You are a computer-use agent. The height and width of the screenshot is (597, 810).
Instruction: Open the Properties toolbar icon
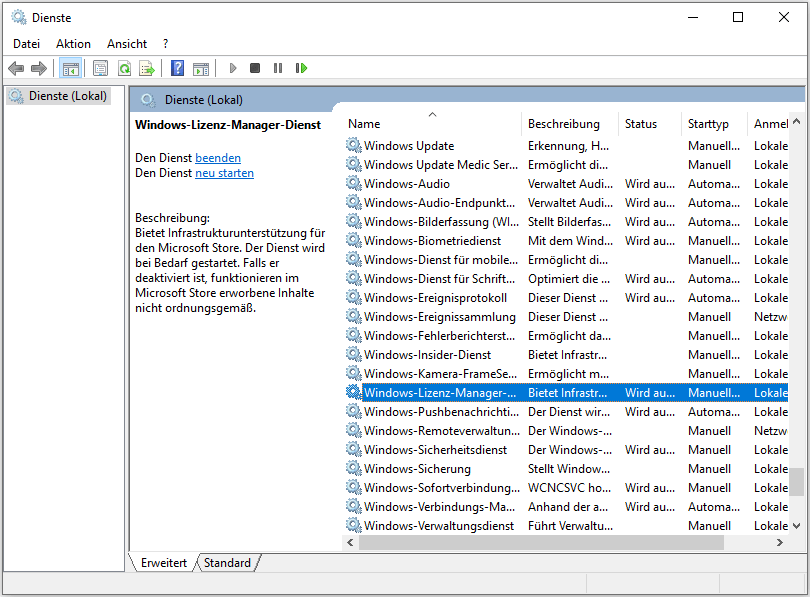coord(100,68)
